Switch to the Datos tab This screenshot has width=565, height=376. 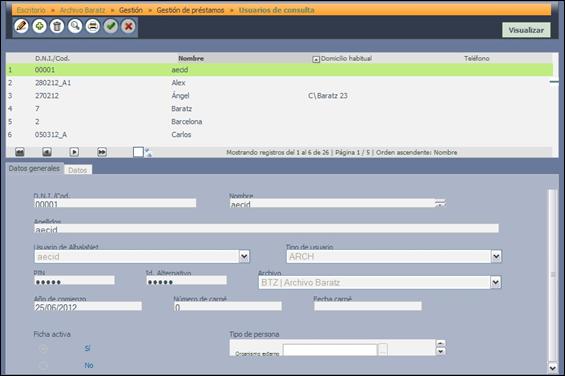(x=78, y=170)
